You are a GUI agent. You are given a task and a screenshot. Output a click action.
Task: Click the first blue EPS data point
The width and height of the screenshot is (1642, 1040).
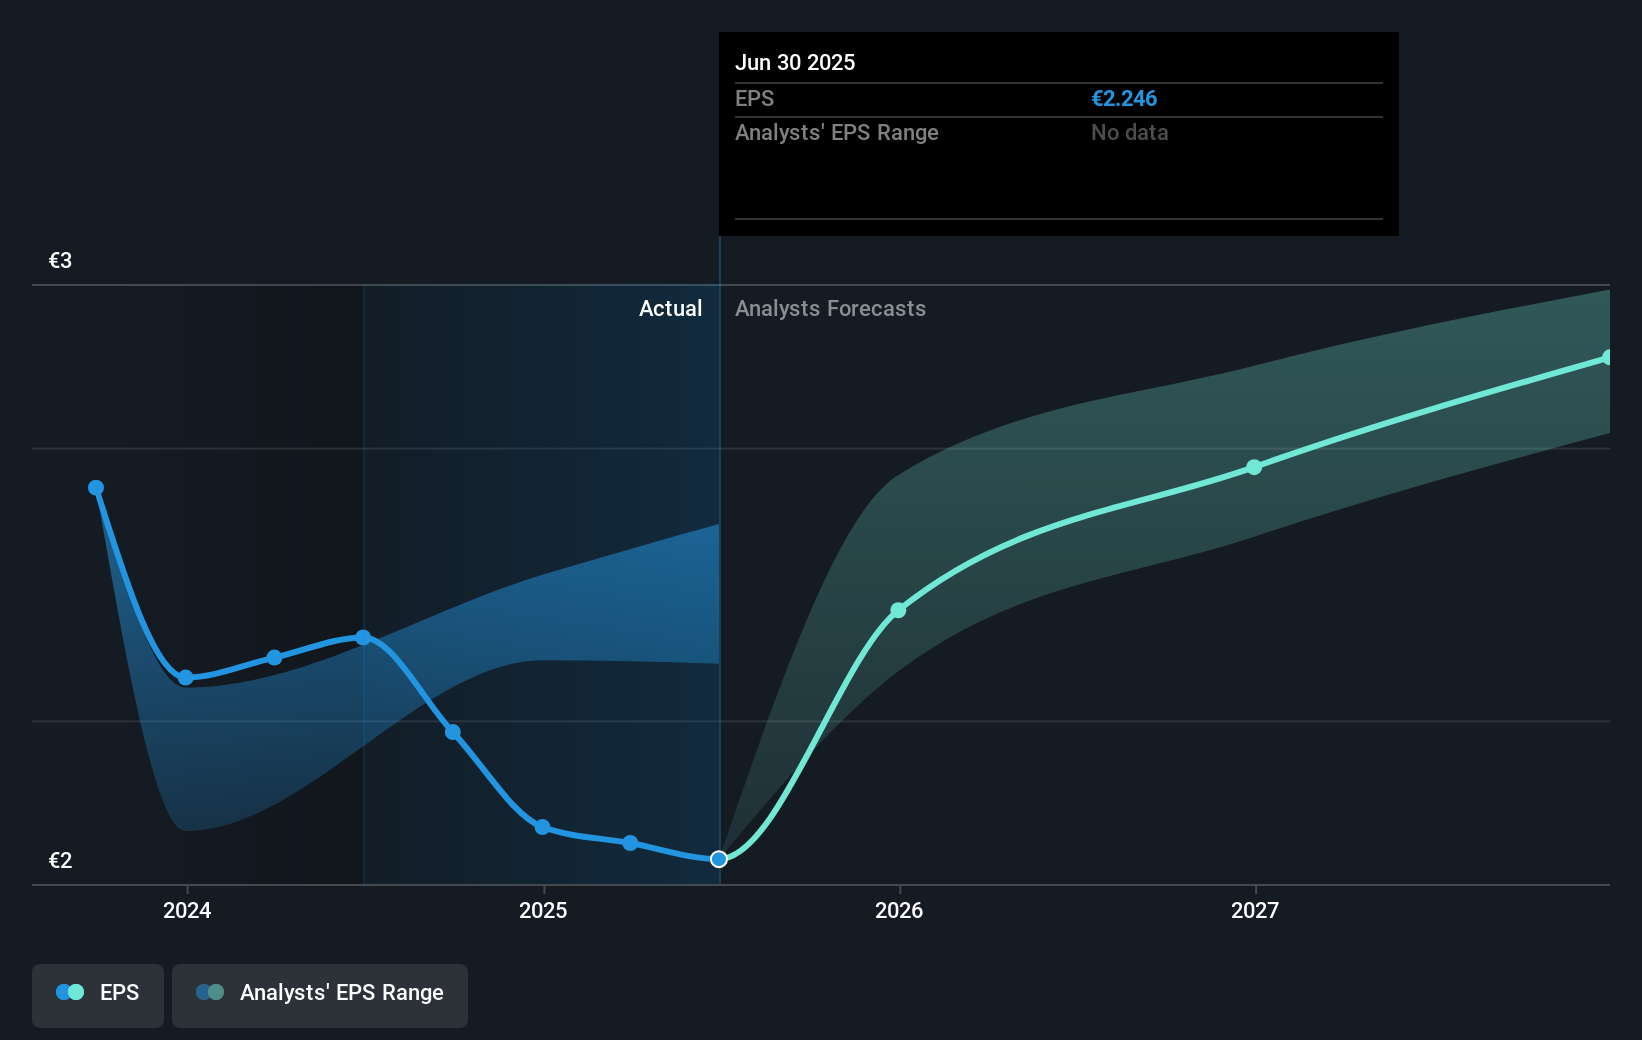point(96,487)
